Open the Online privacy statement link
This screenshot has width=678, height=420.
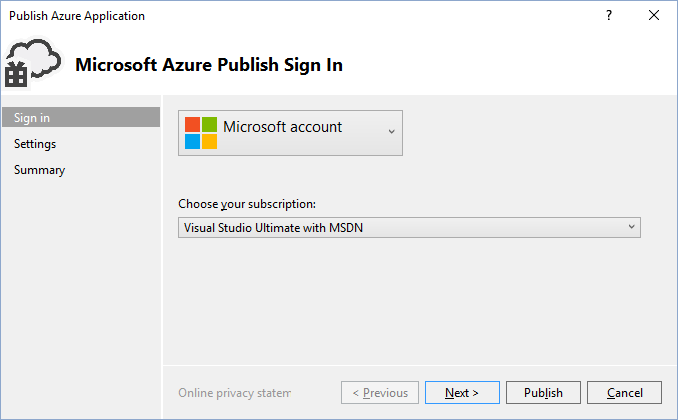(234, 393)
